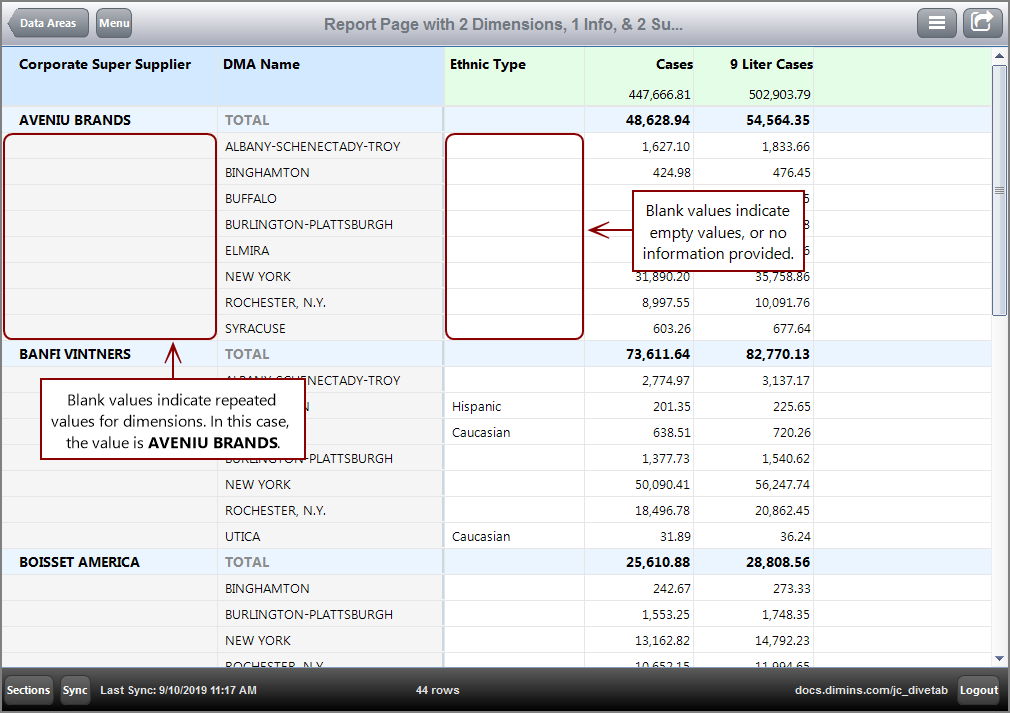Select the BUFFALO row
Viewport: 1010px width, 713px height.
click(251, 198)
